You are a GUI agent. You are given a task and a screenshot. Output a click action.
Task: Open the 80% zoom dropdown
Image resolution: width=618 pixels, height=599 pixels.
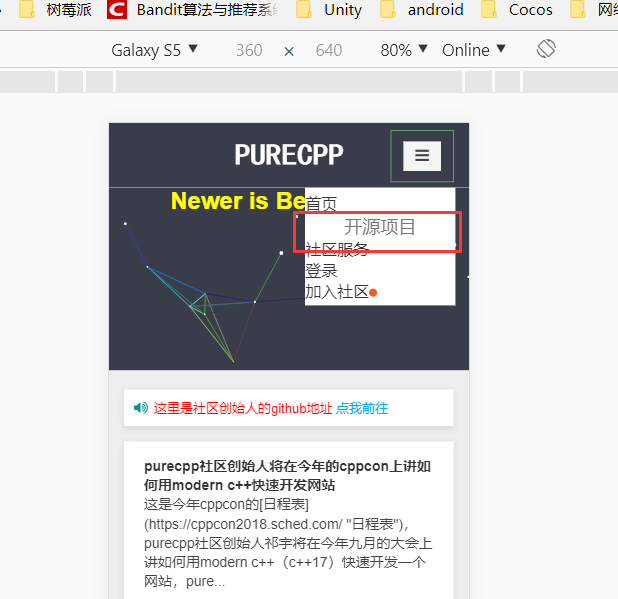click(x=404, y=50)
